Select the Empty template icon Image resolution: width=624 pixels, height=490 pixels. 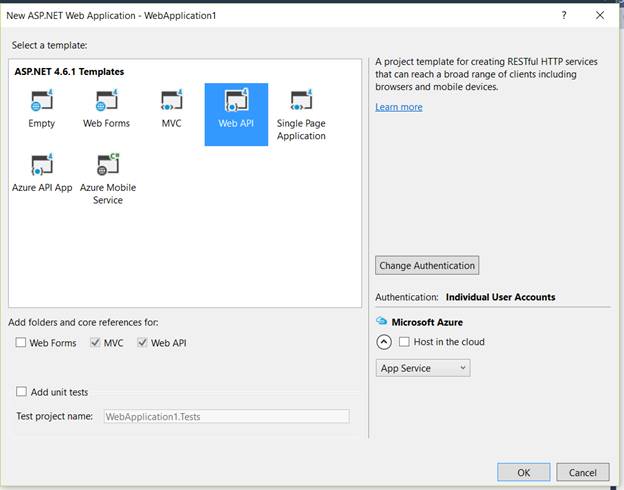click(x=42, y=103)
